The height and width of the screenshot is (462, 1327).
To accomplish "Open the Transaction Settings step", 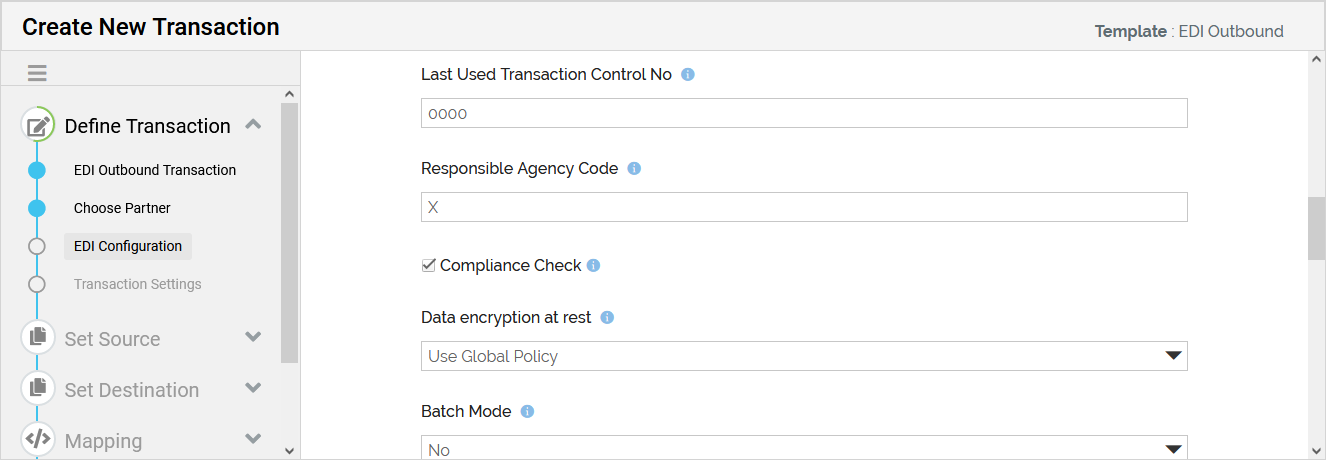I will pos(137,284).
